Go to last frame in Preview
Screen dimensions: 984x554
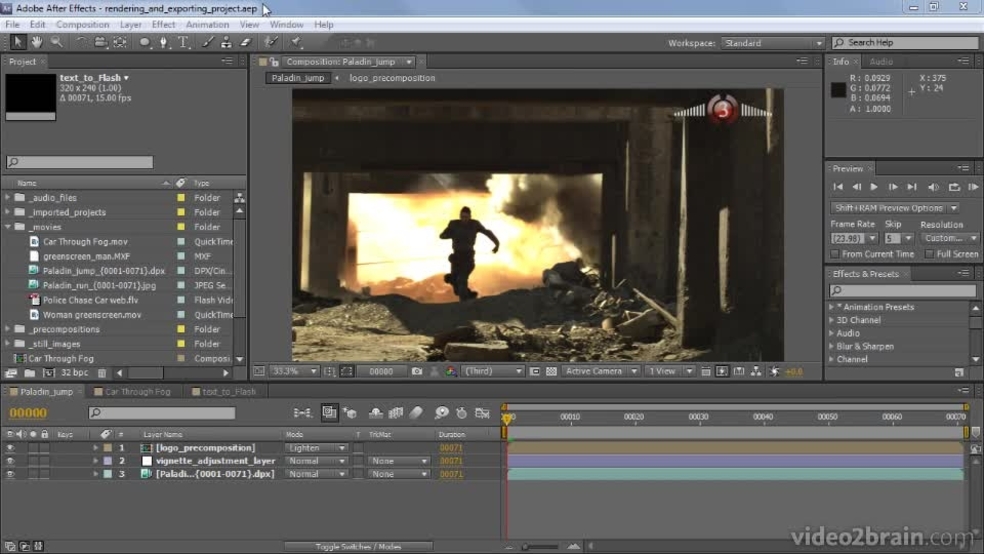(912, 187)
